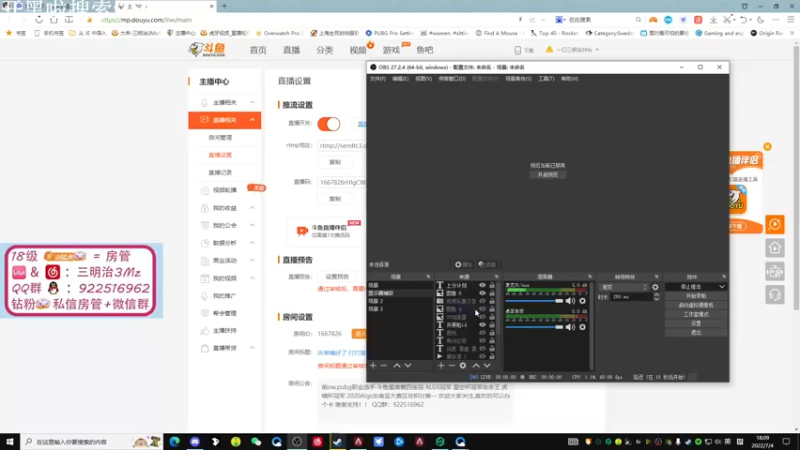Open 桌面音频 audio settings gear
This screenshot has height=450, width=800.
tap(582, 327)
